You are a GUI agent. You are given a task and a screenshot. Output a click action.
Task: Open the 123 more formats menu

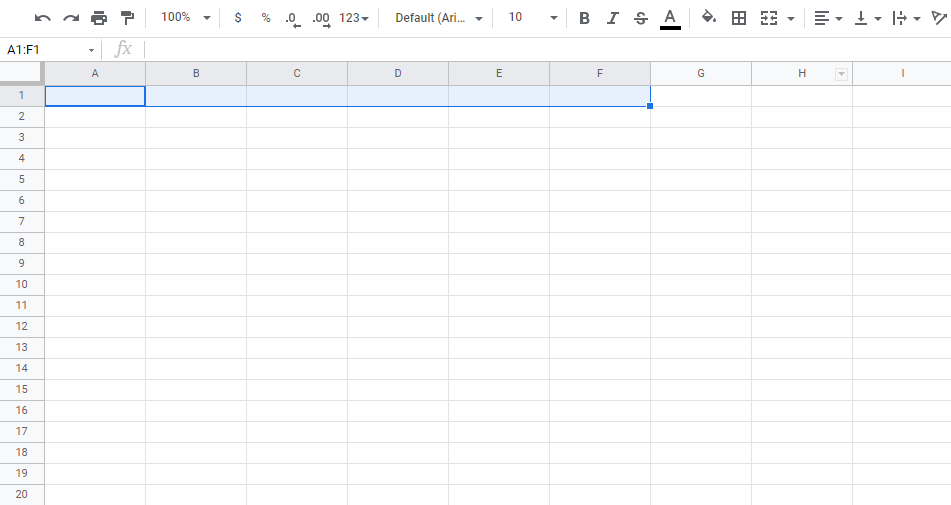pos(353,18)
